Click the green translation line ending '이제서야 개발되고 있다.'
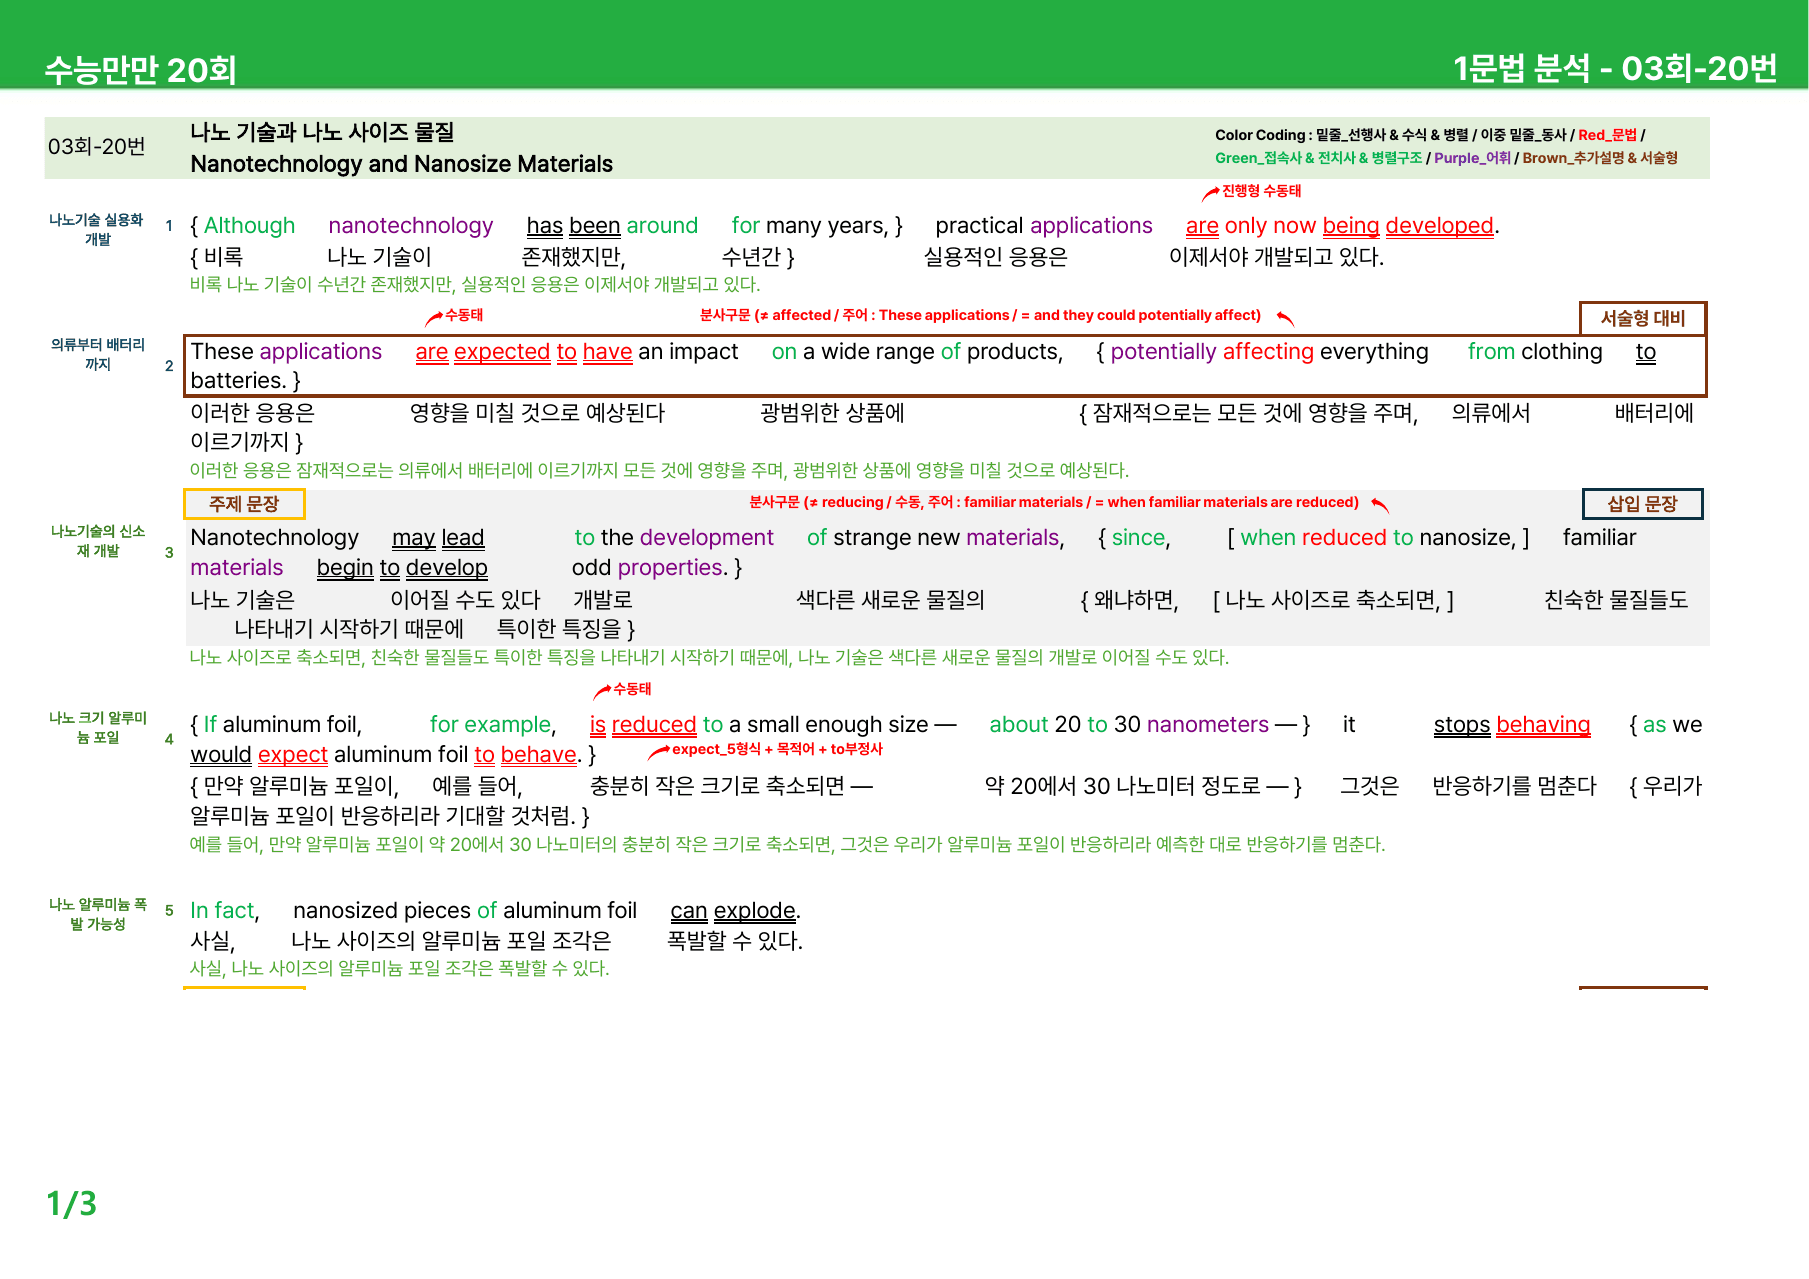Image resolution: width=1809 pixels, height=1279 pixels. click(475, 284)
